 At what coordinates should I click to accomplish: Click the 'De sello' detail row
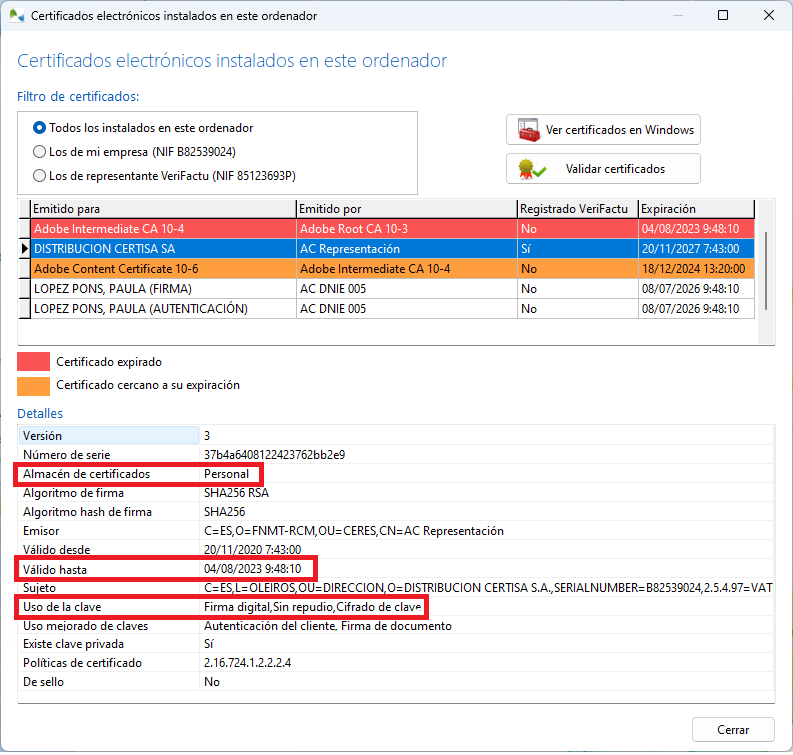click(396, 682)
